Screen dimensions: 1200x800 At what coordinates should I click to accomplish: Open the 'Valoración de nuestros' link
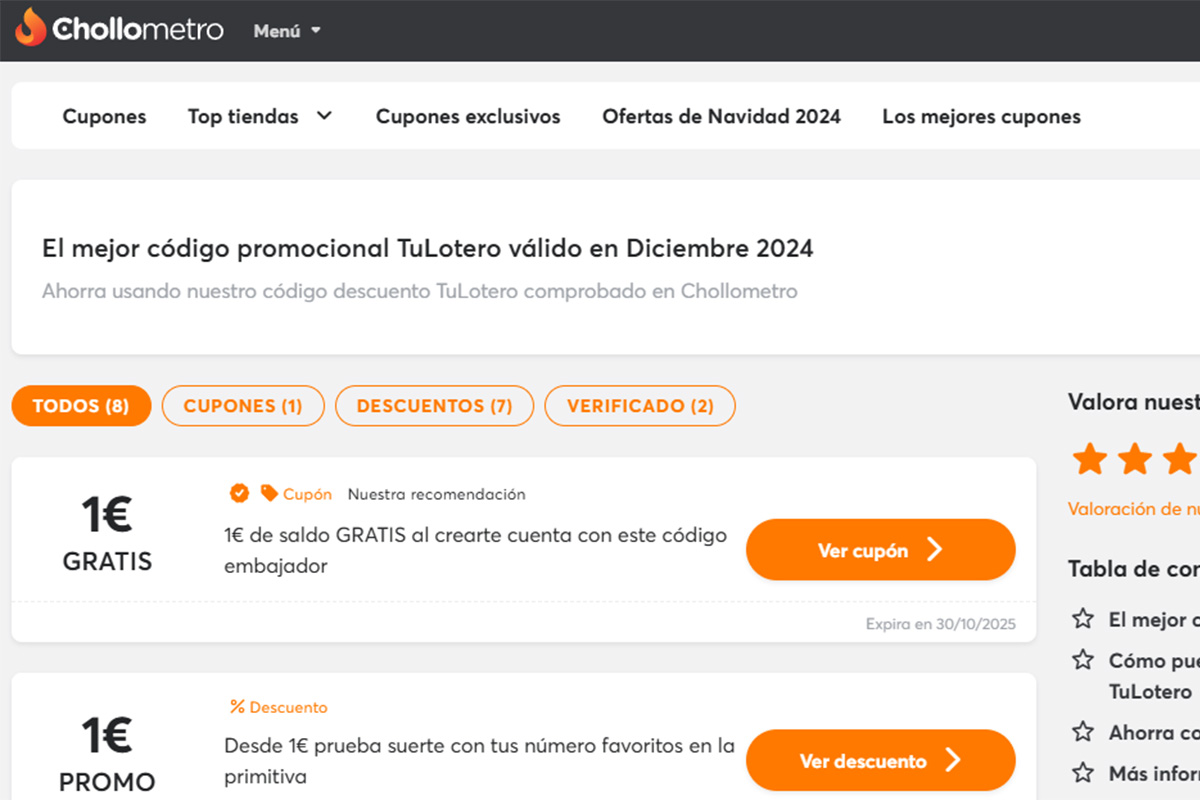[x=1131, y=508]
